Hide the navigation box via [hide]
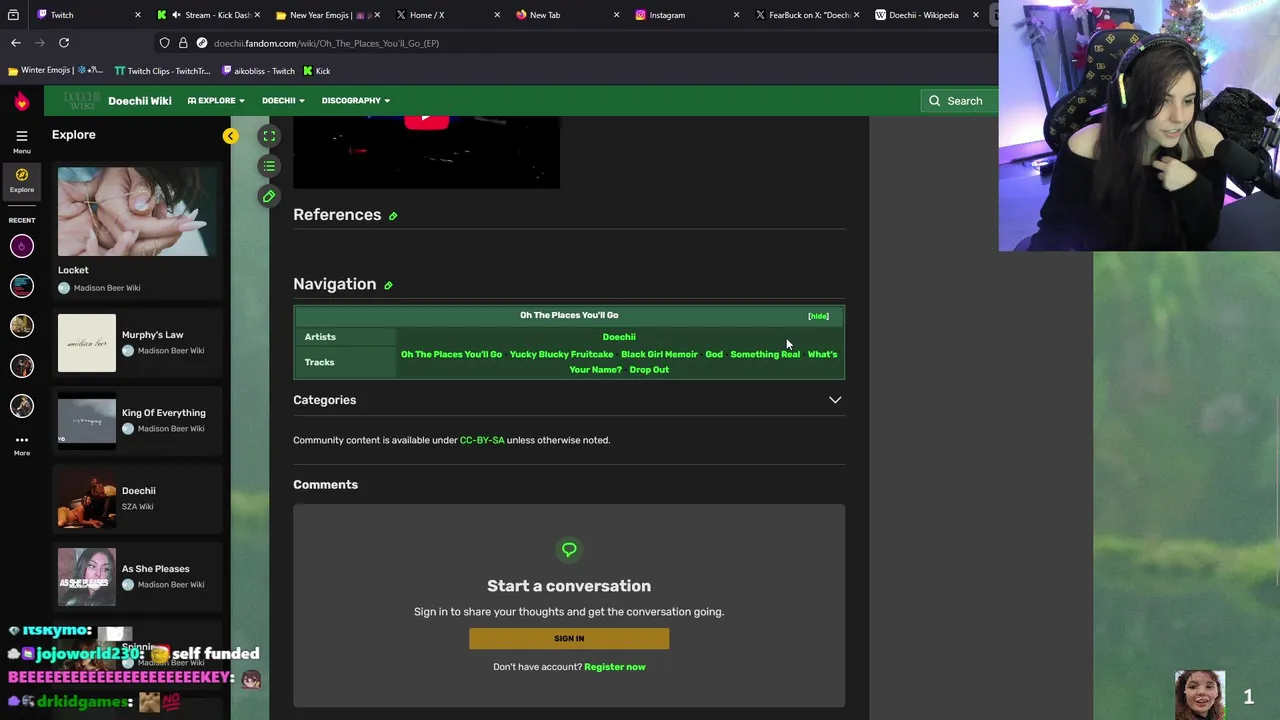Viewport: 1280px width, 720px height. 818,316
